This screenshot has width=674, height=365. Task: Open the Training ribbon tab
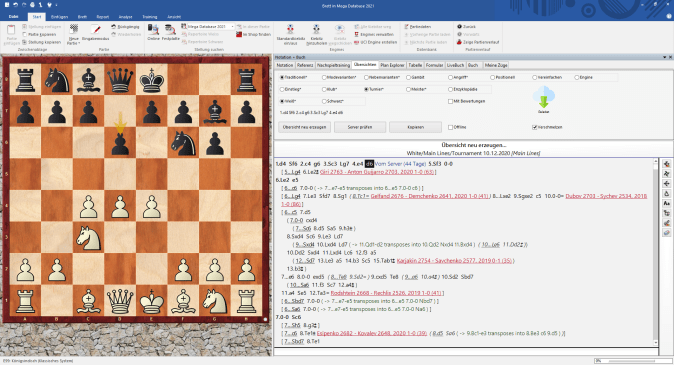click(150, 17)
